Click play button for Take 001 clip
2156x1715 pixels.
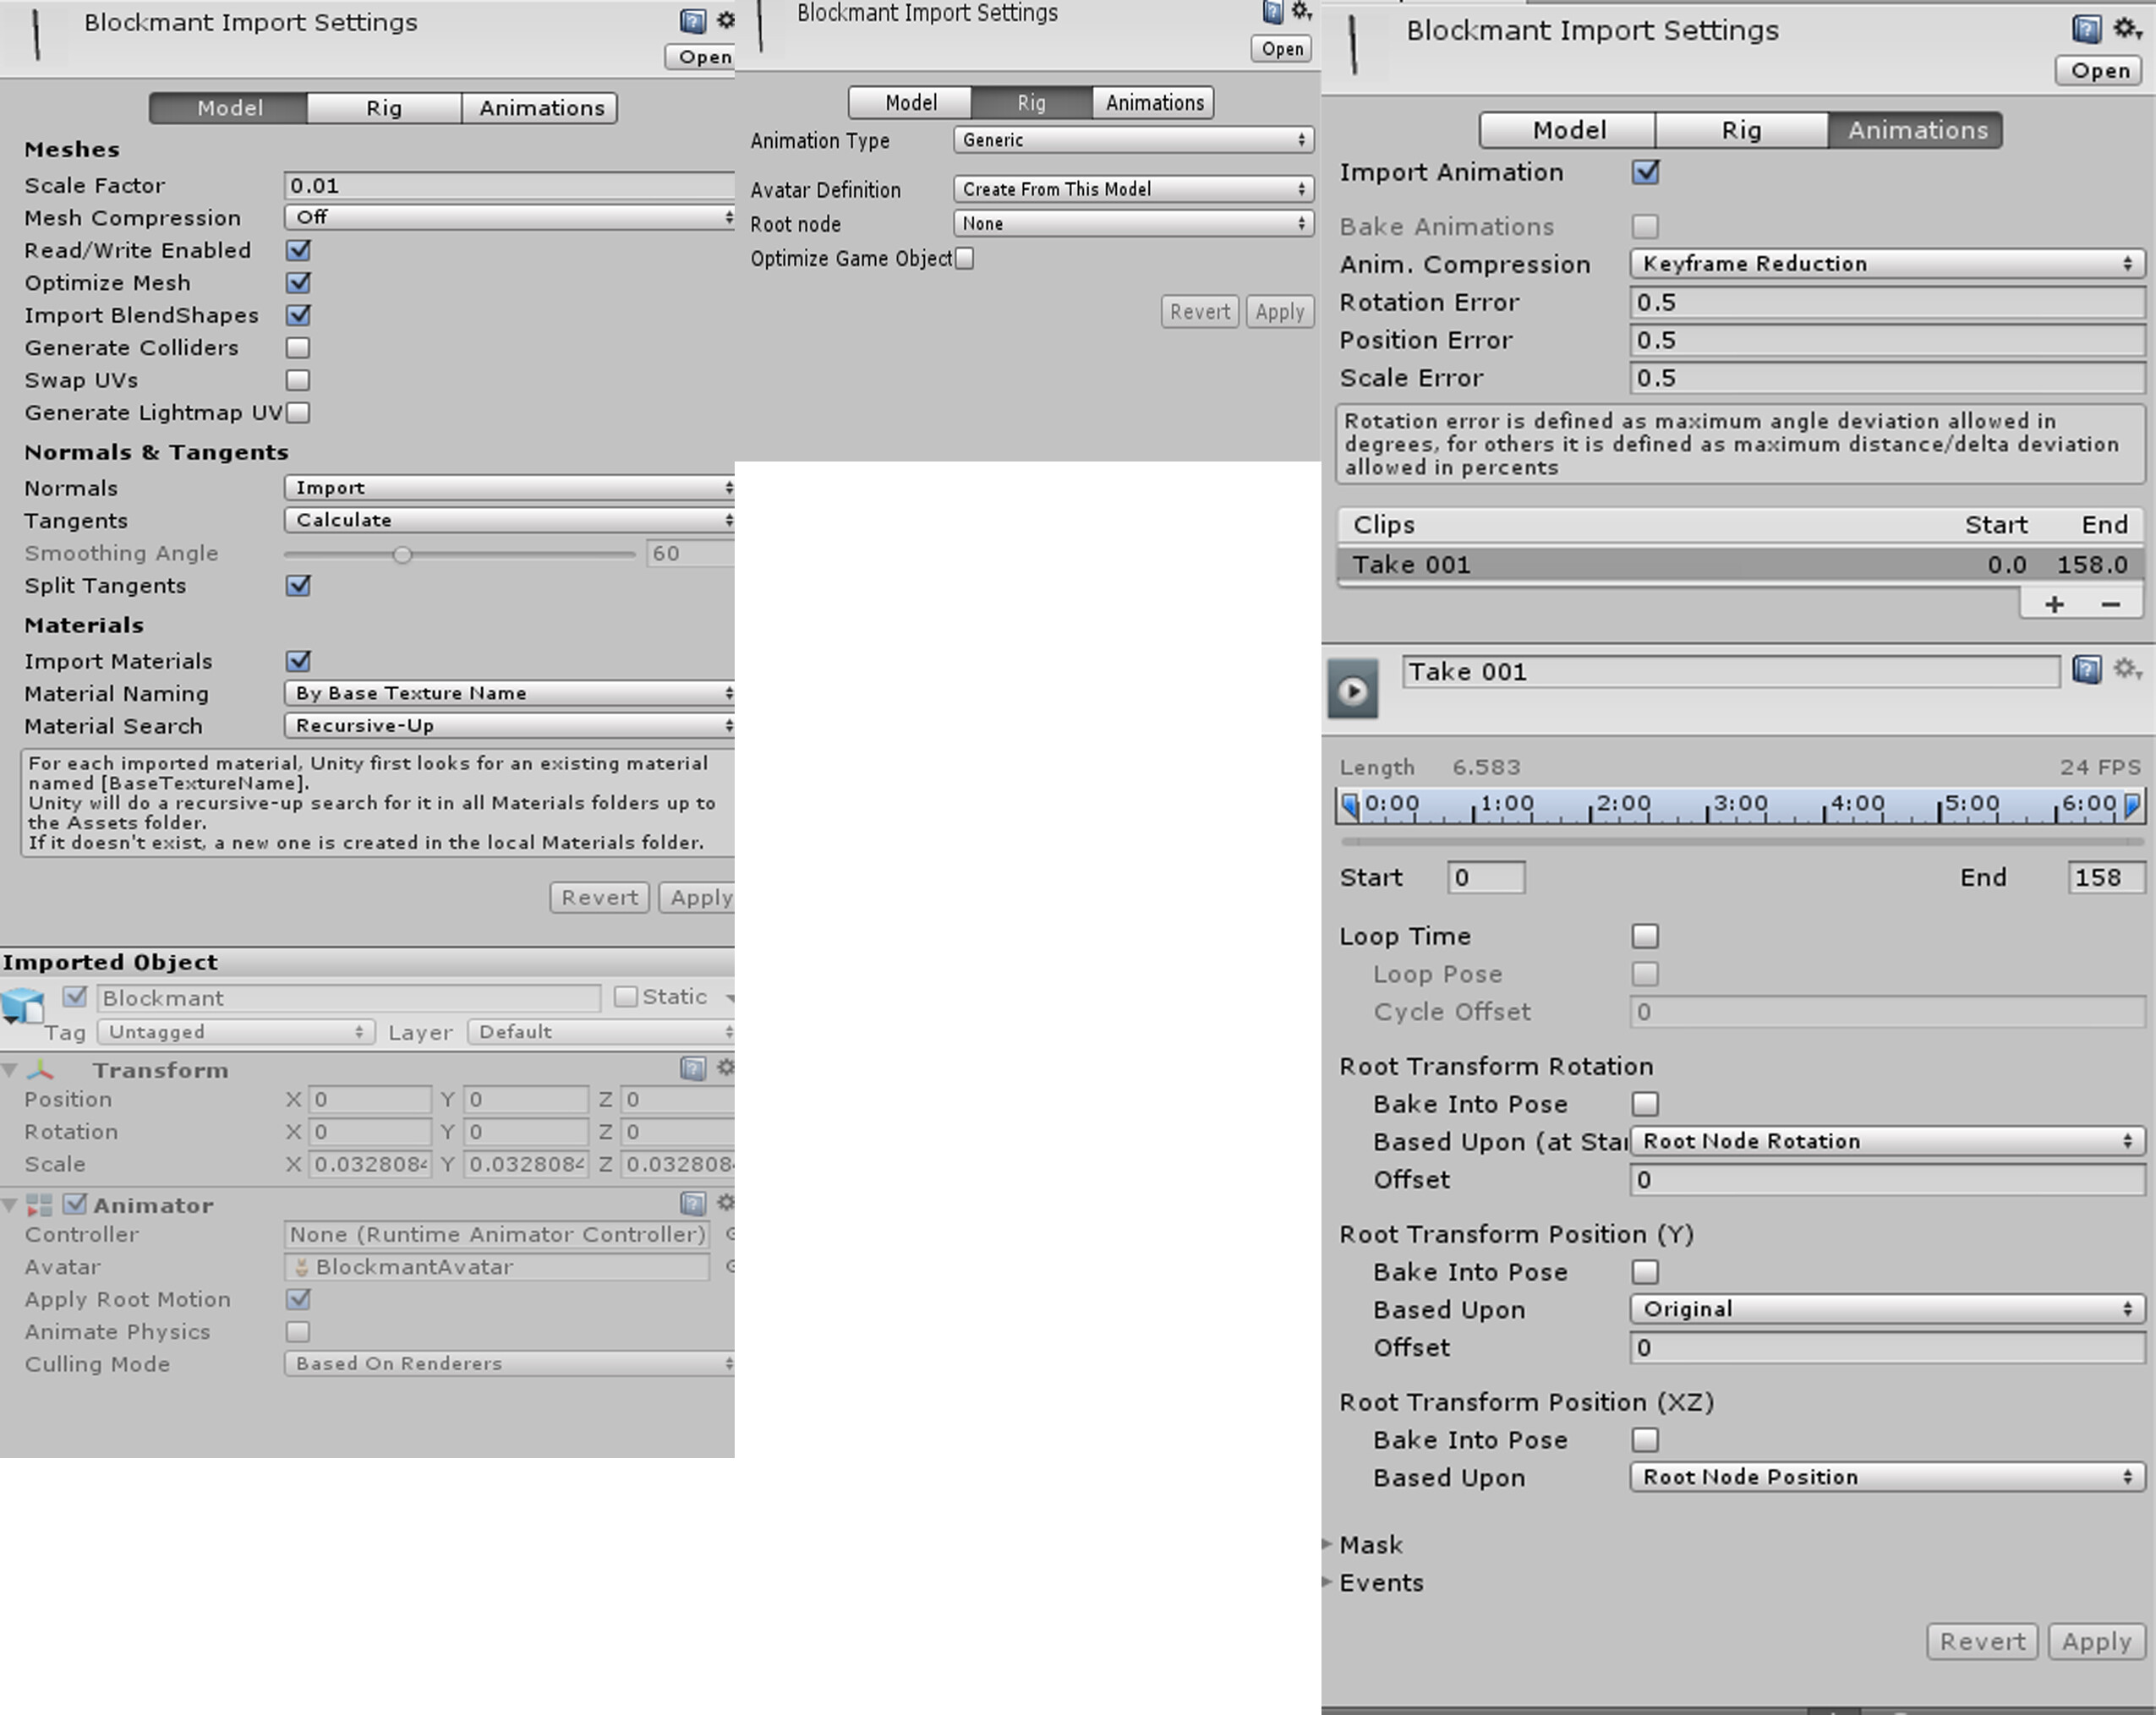(x=1352, y=690)
